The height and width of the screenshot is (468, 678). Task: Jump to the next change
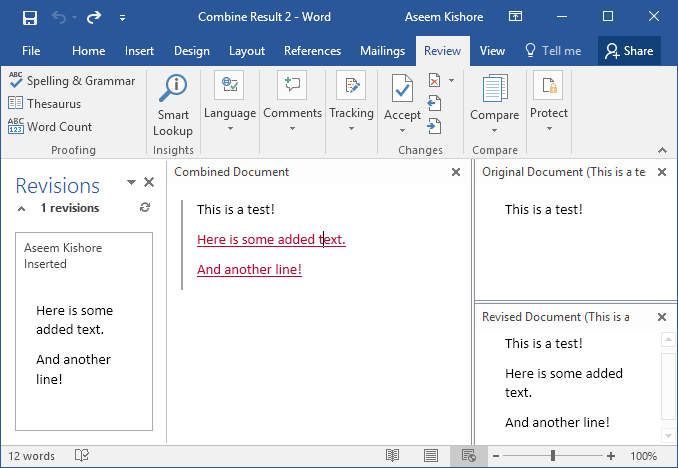pos(434,126)
